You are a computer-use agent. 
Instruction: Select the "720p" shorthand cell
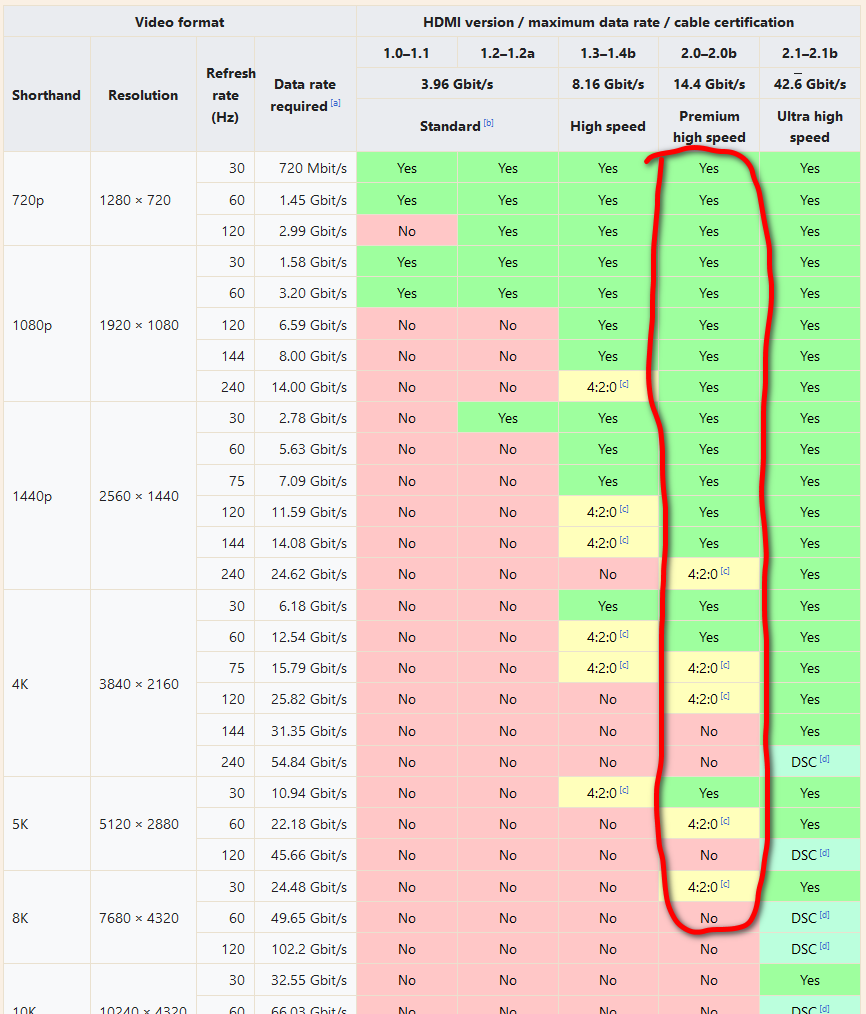47,200
